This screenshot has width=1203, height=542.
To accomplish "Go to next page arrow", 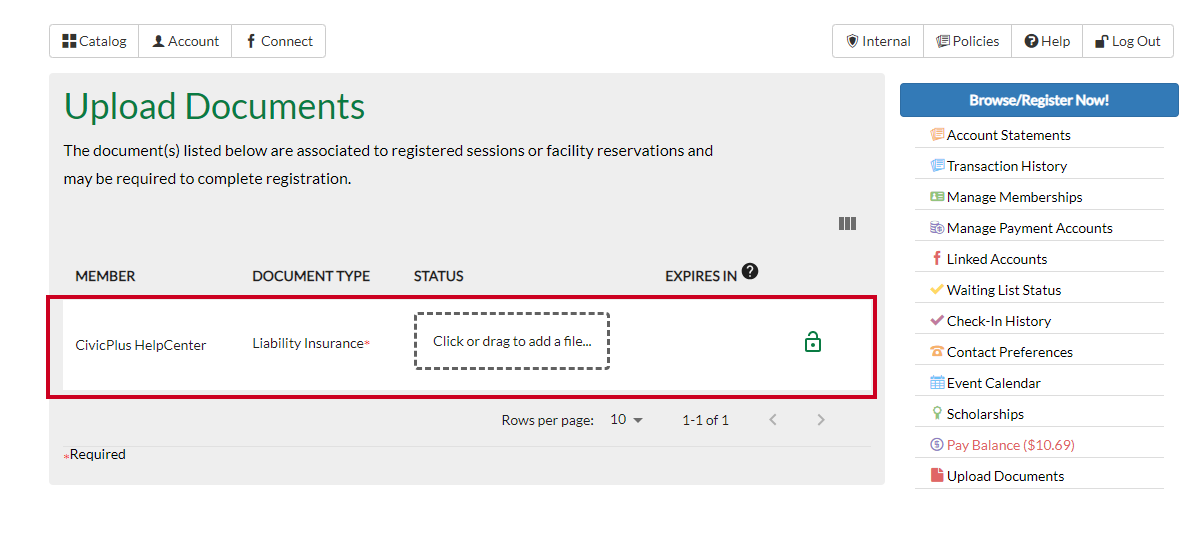I will pos(821,420).
